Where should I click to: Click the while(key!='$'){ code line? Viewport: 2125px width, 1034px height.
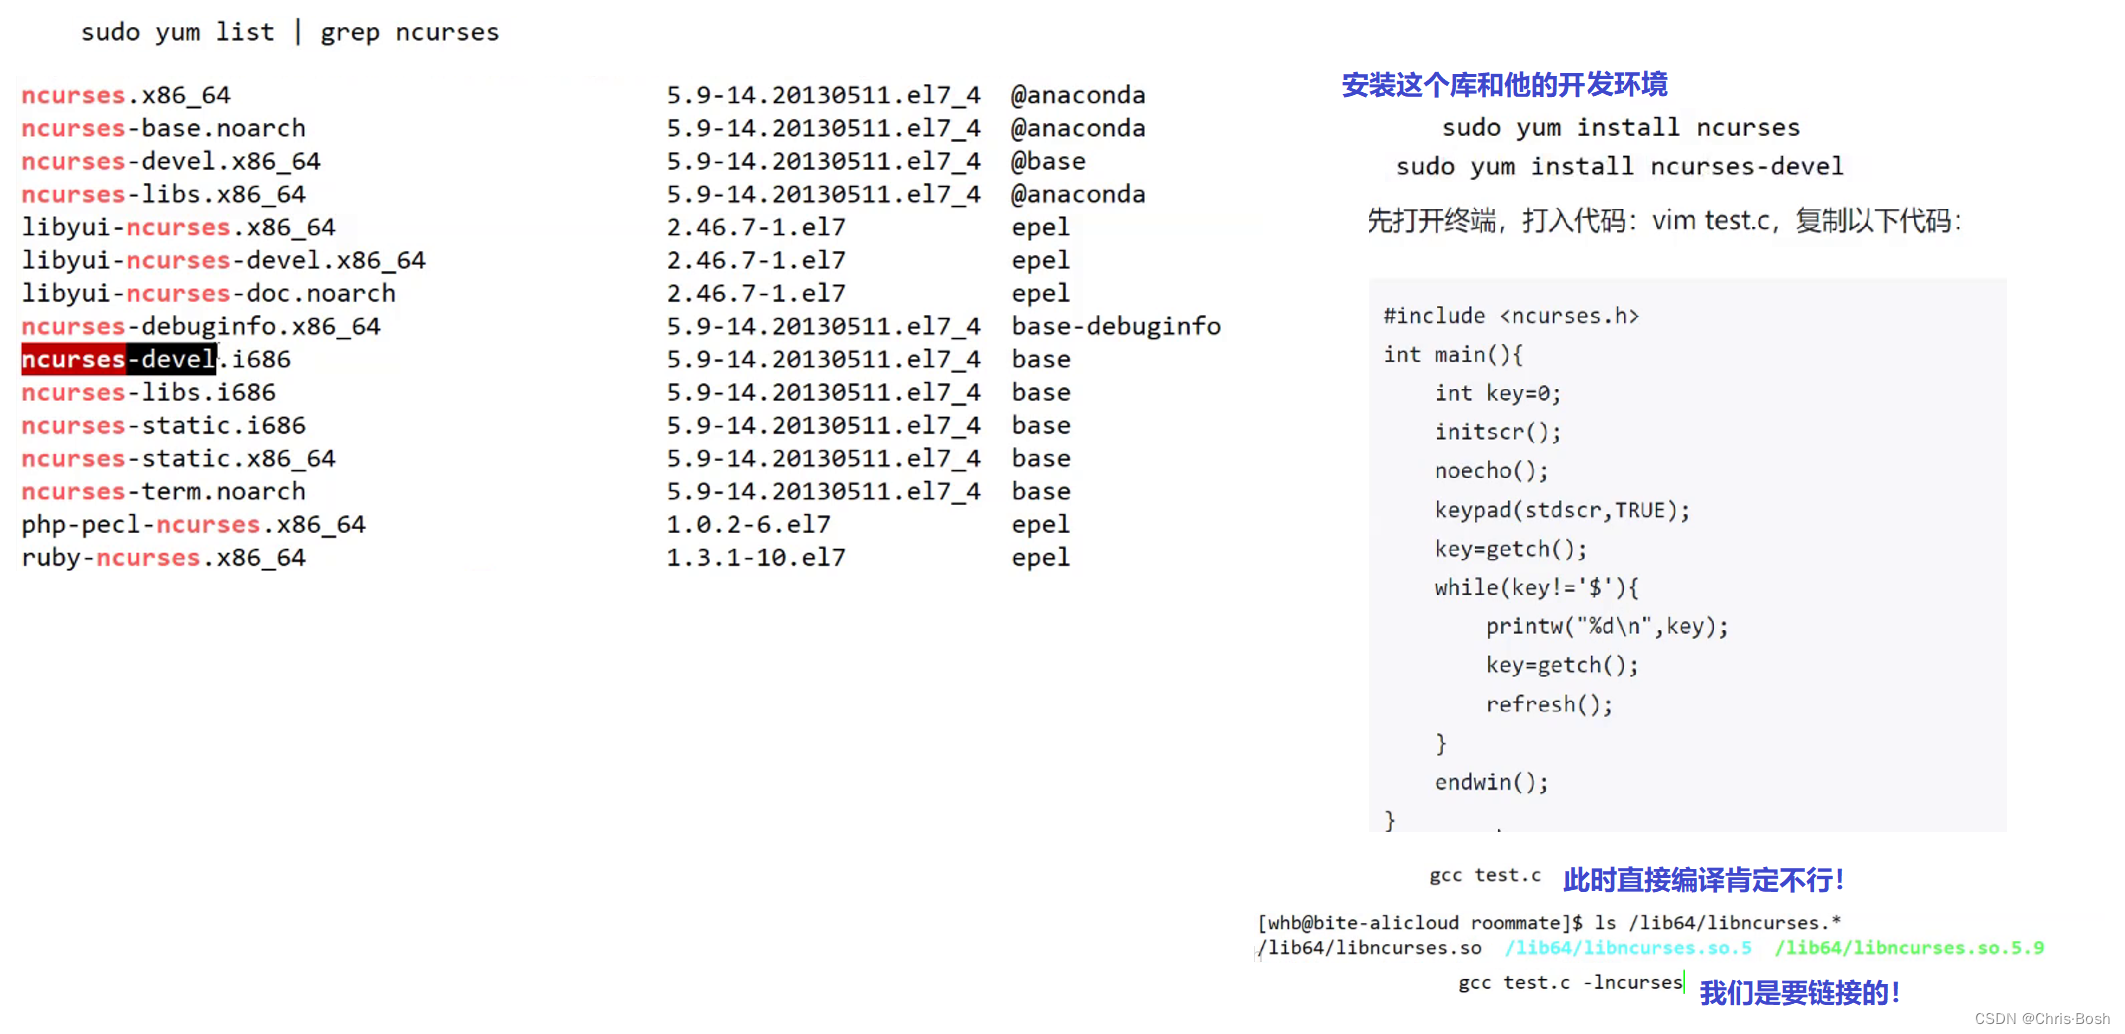1536,588
